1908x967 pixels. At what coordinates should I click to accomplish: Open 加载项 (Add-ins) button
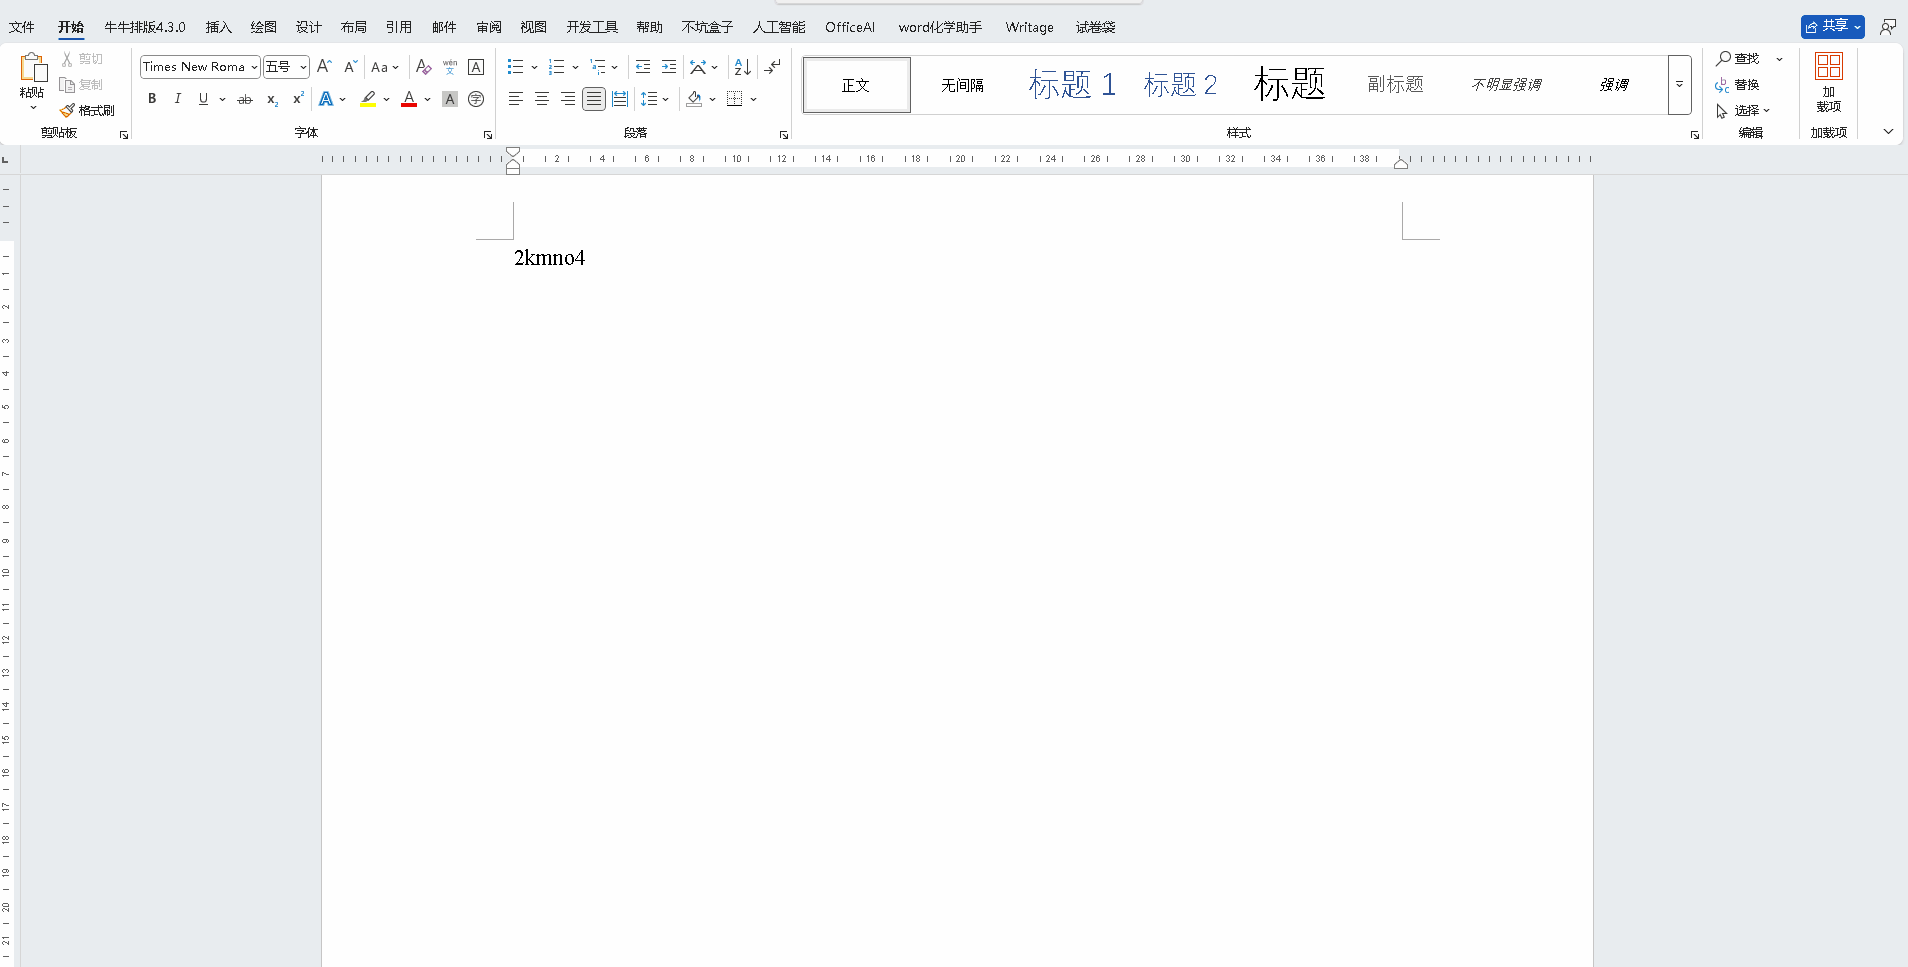(x=1829, y=82)
